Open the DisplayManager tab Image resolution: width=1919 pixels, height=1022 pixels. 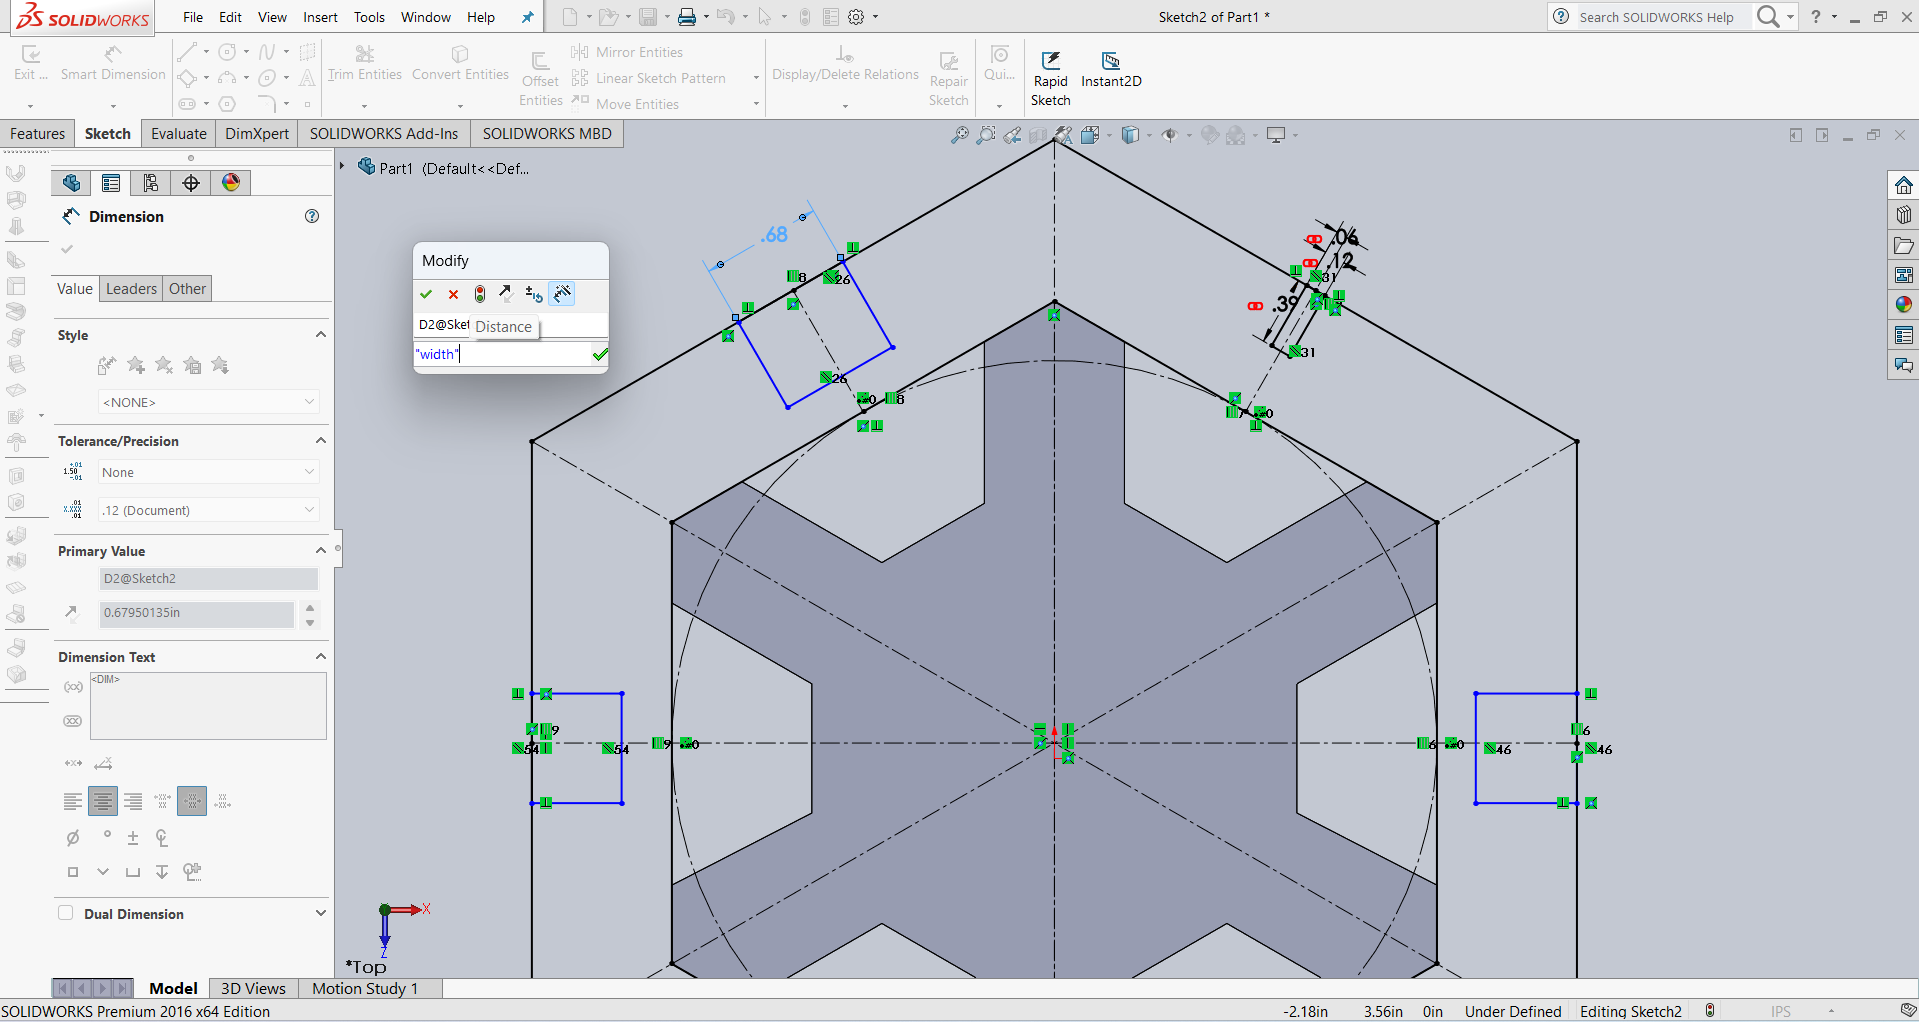pos(231,183)
